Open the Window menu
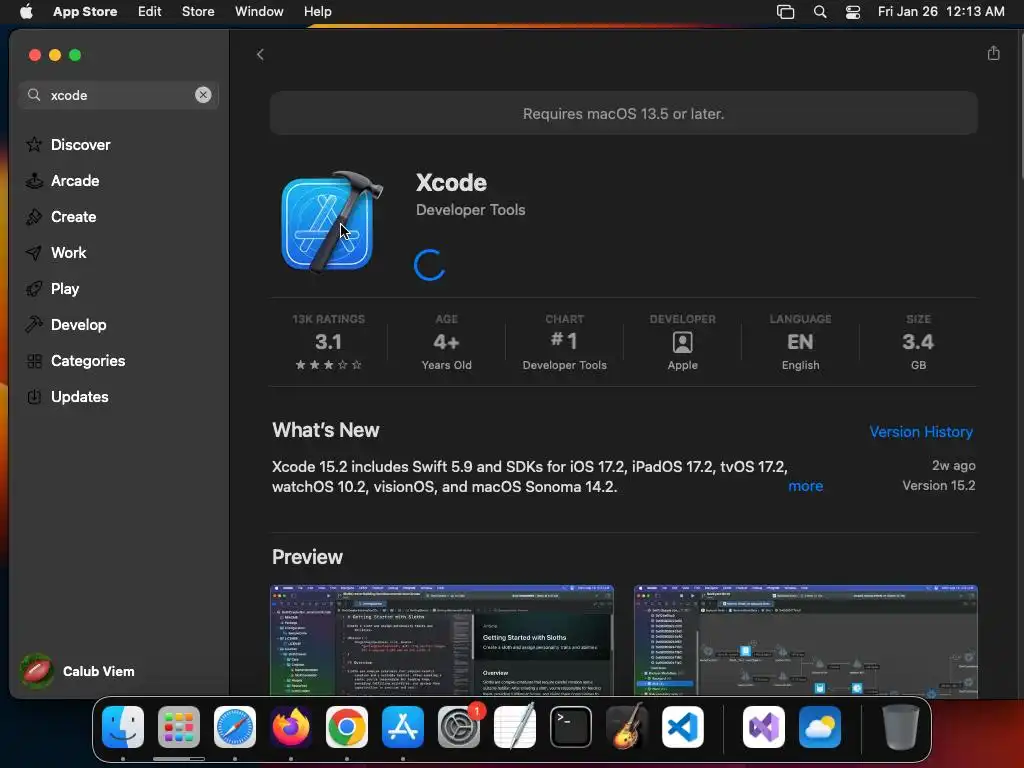The width and height of the screenshot is (1024, 768). click(259, 12)
